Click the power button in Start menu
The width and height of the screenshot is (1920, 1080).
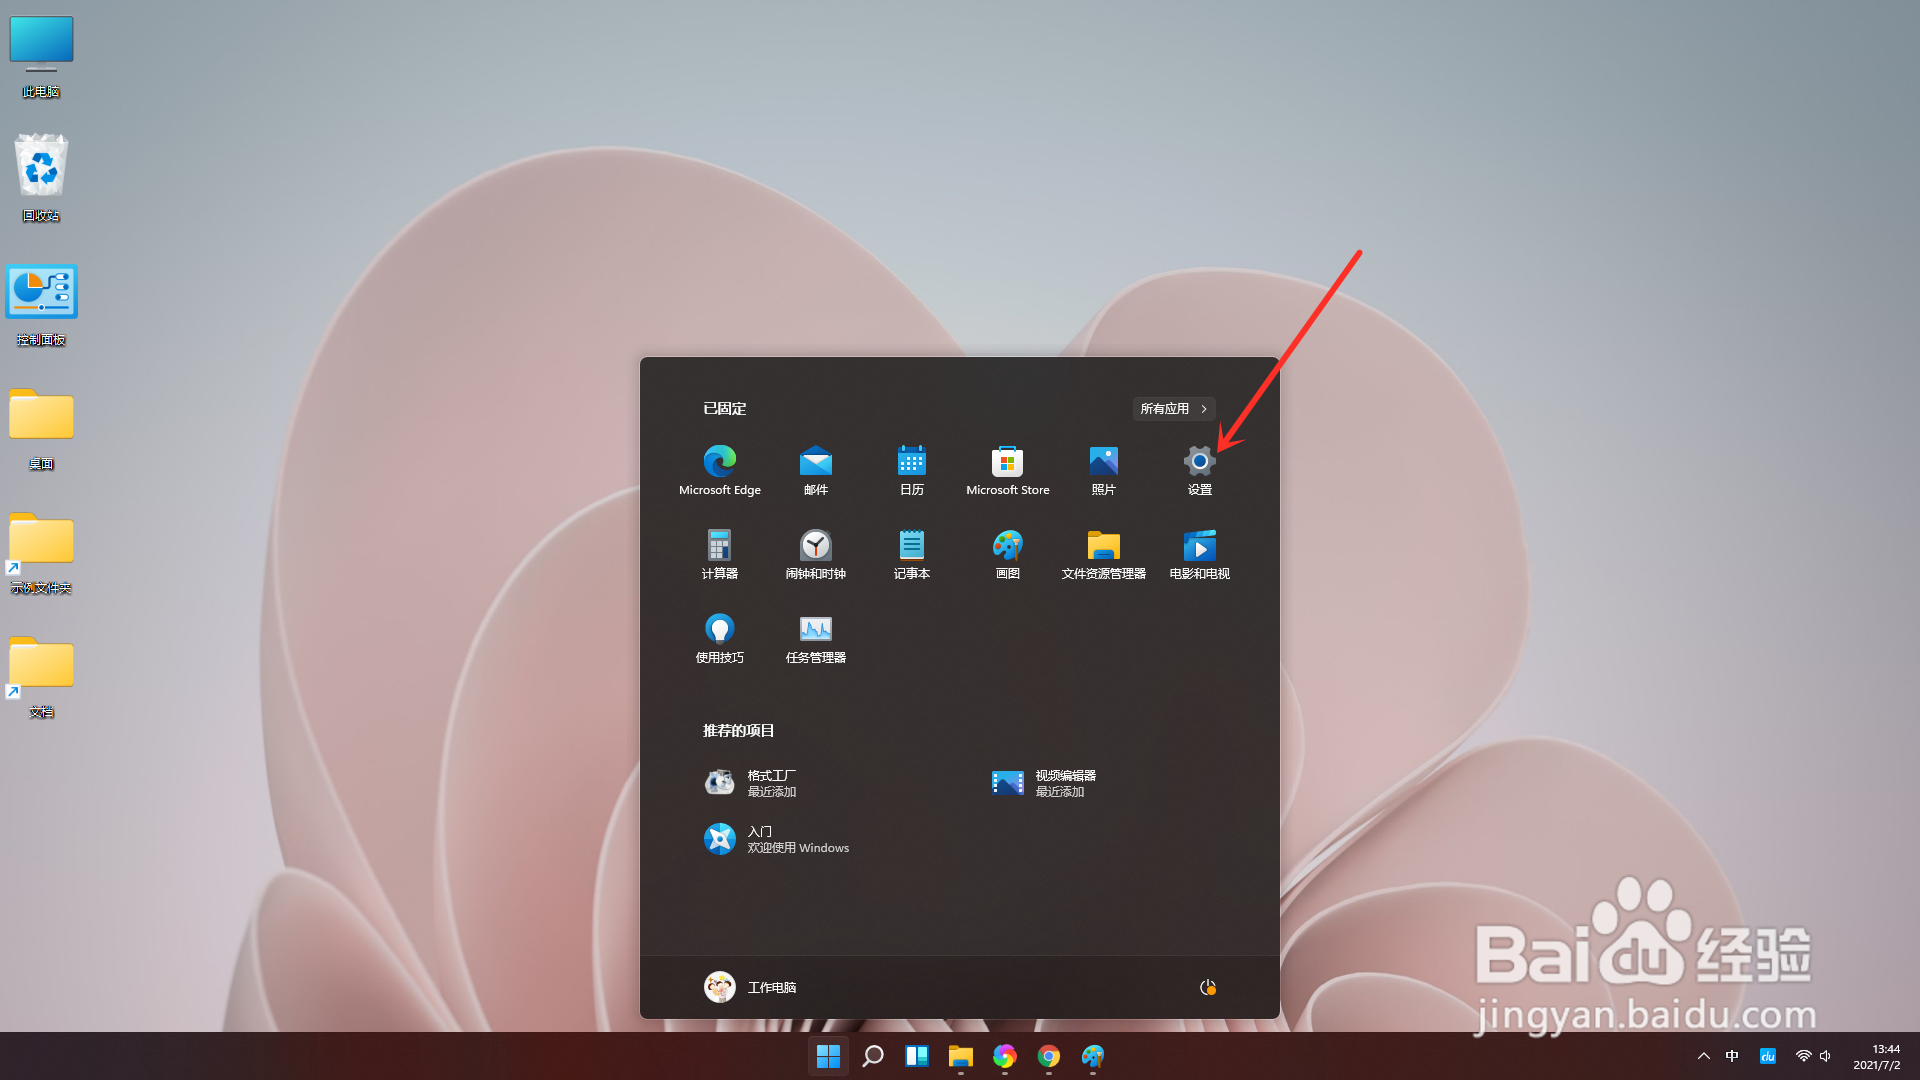click(1207, 987)
